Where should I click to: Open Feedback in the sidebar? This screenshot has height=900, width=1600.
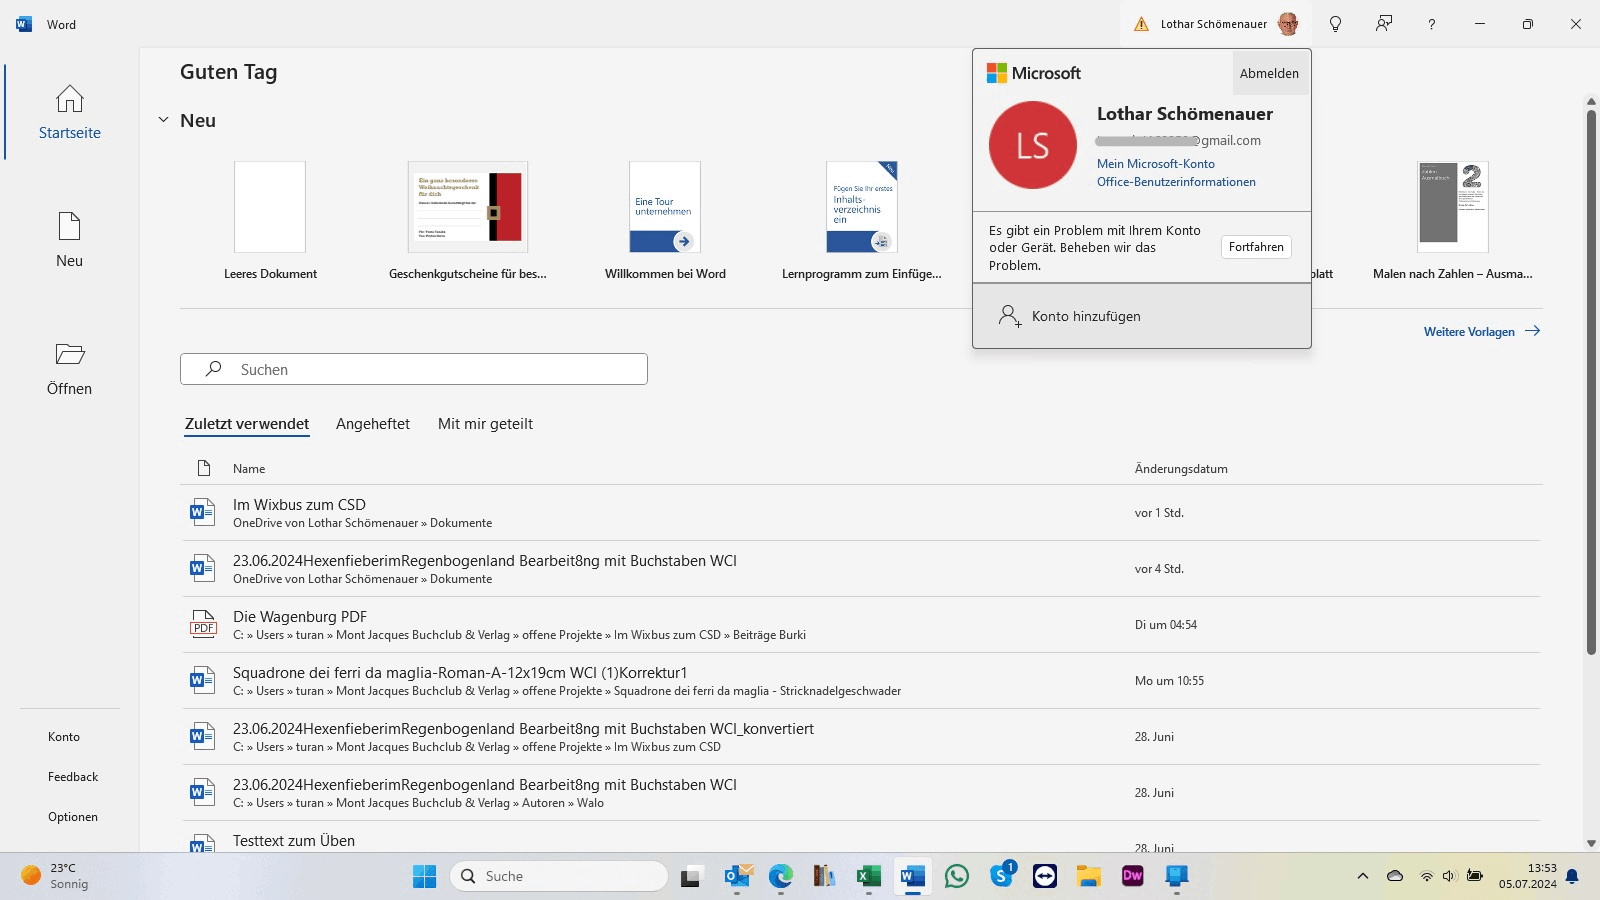pos(73,777)
